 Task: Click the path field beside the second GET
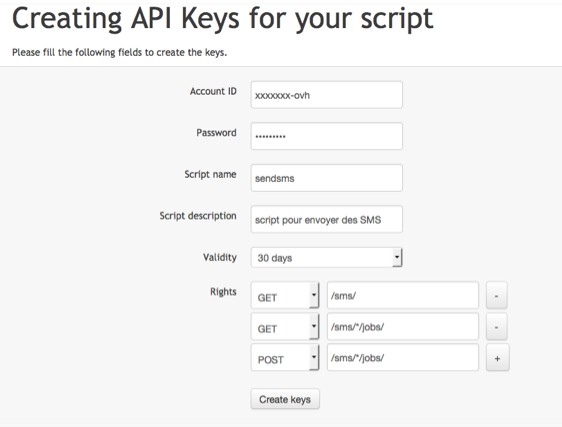point(403,327)
